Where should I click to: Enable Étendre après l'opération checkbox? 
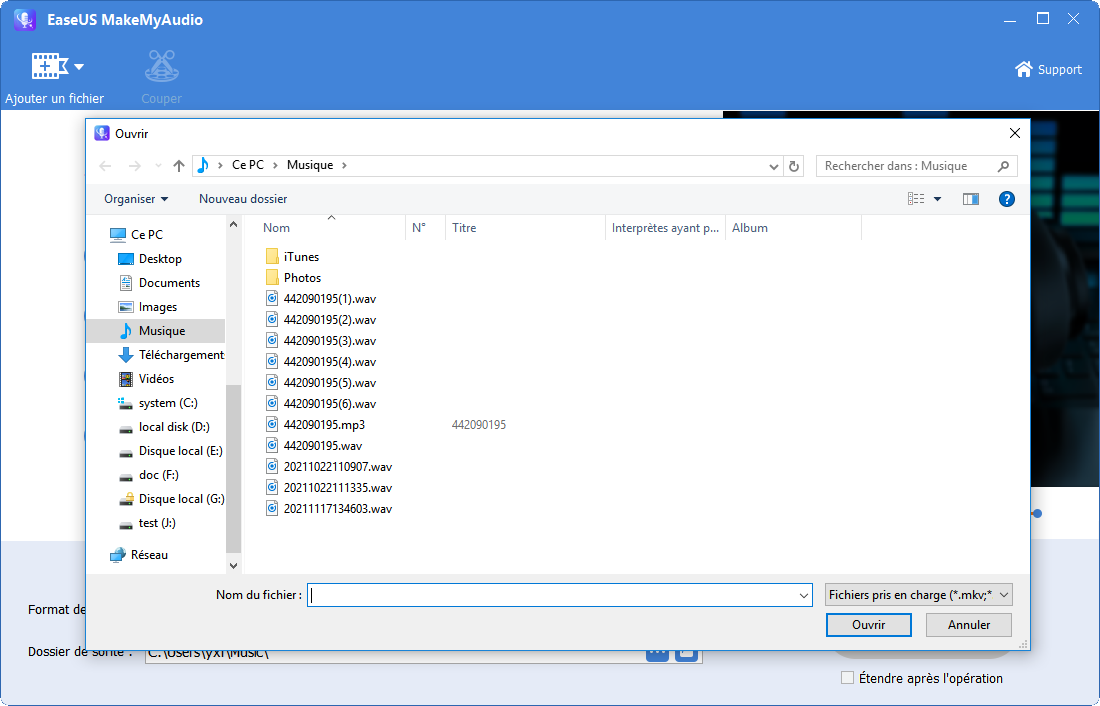click(x=847, y=678)
